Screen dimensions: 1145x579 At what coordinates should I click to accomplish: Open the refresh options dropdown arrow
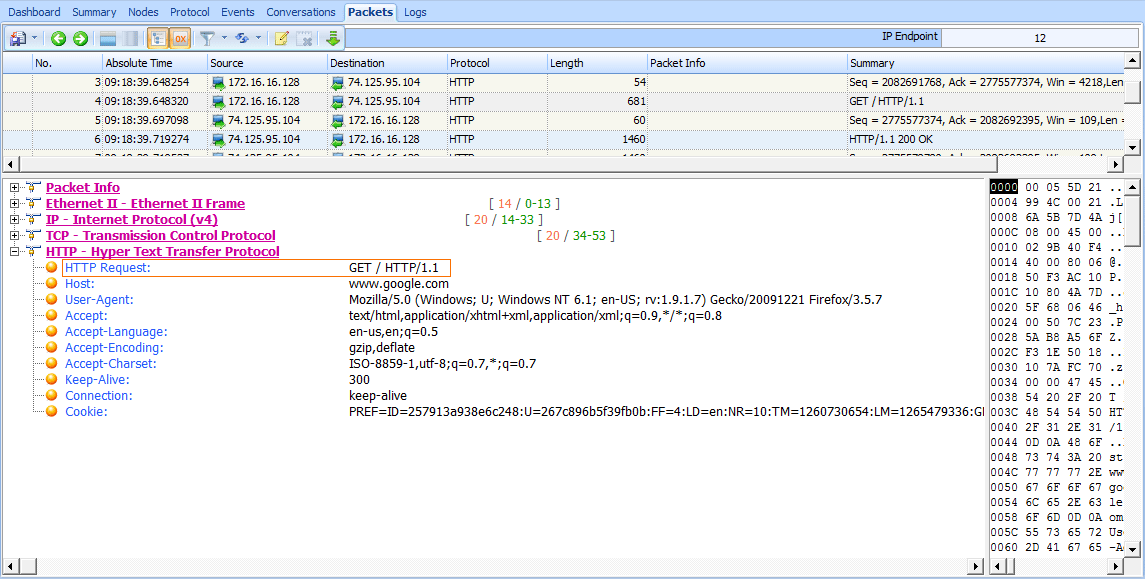click(x=258, y=39)
